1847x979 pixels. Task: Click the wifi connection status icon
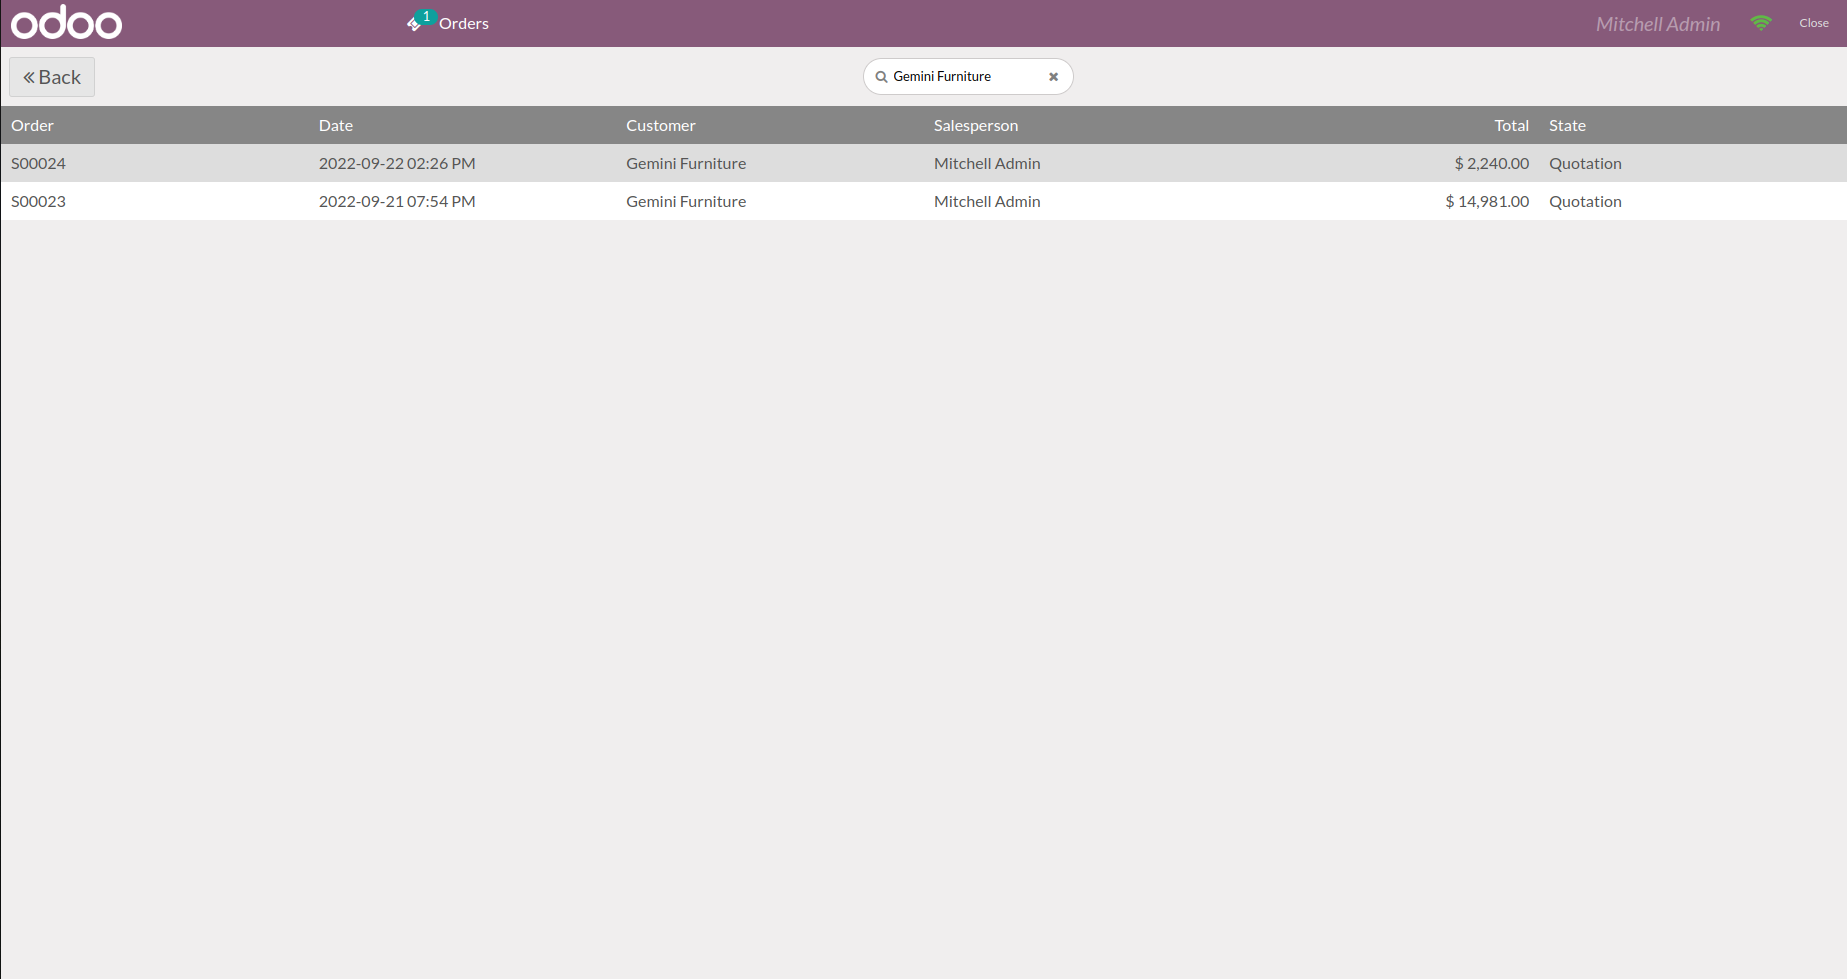[1761, 23]
